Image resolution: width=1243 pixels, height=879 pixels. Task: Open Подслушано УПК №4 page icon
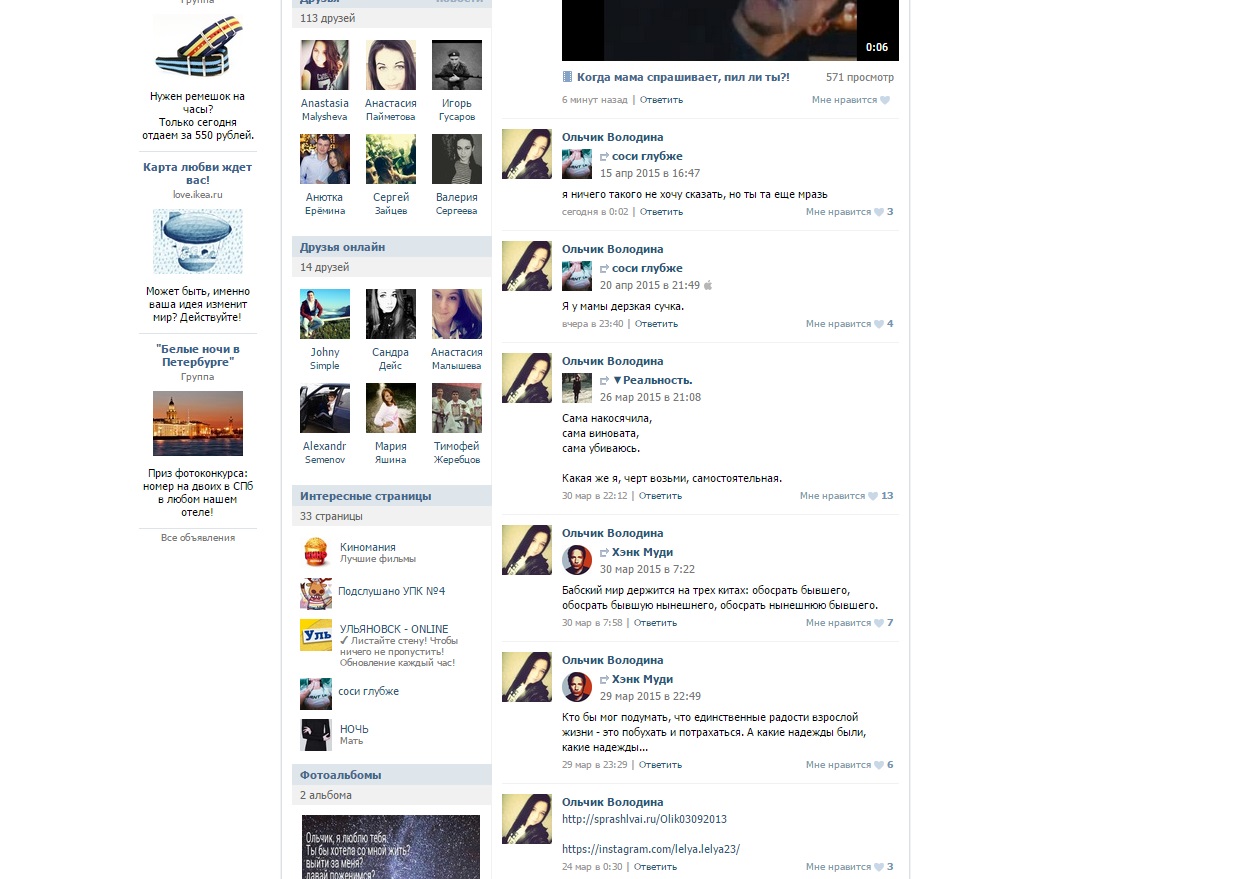click(316, 593)
